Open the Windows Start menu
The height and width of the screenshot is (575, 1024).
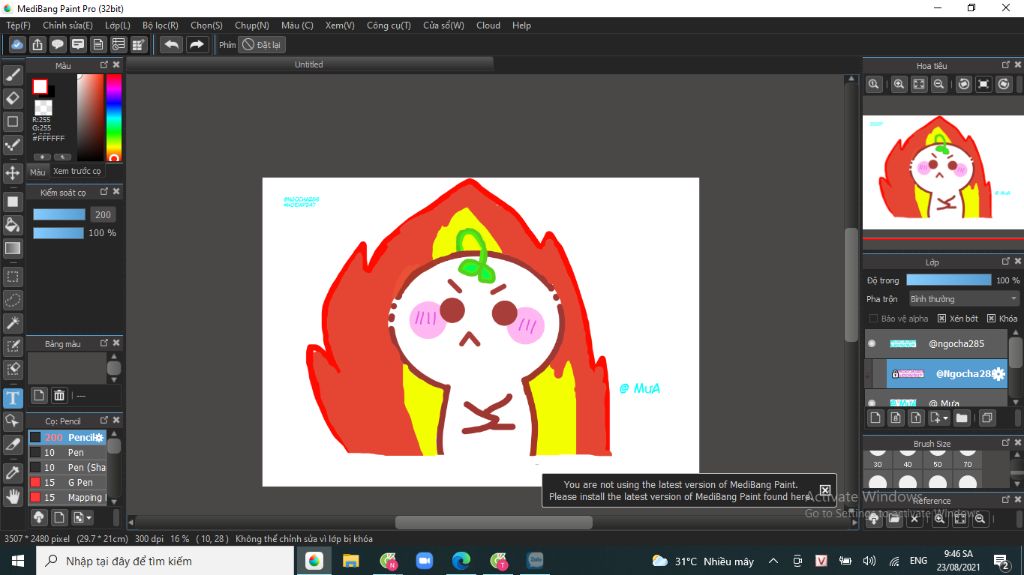(18, 561)
